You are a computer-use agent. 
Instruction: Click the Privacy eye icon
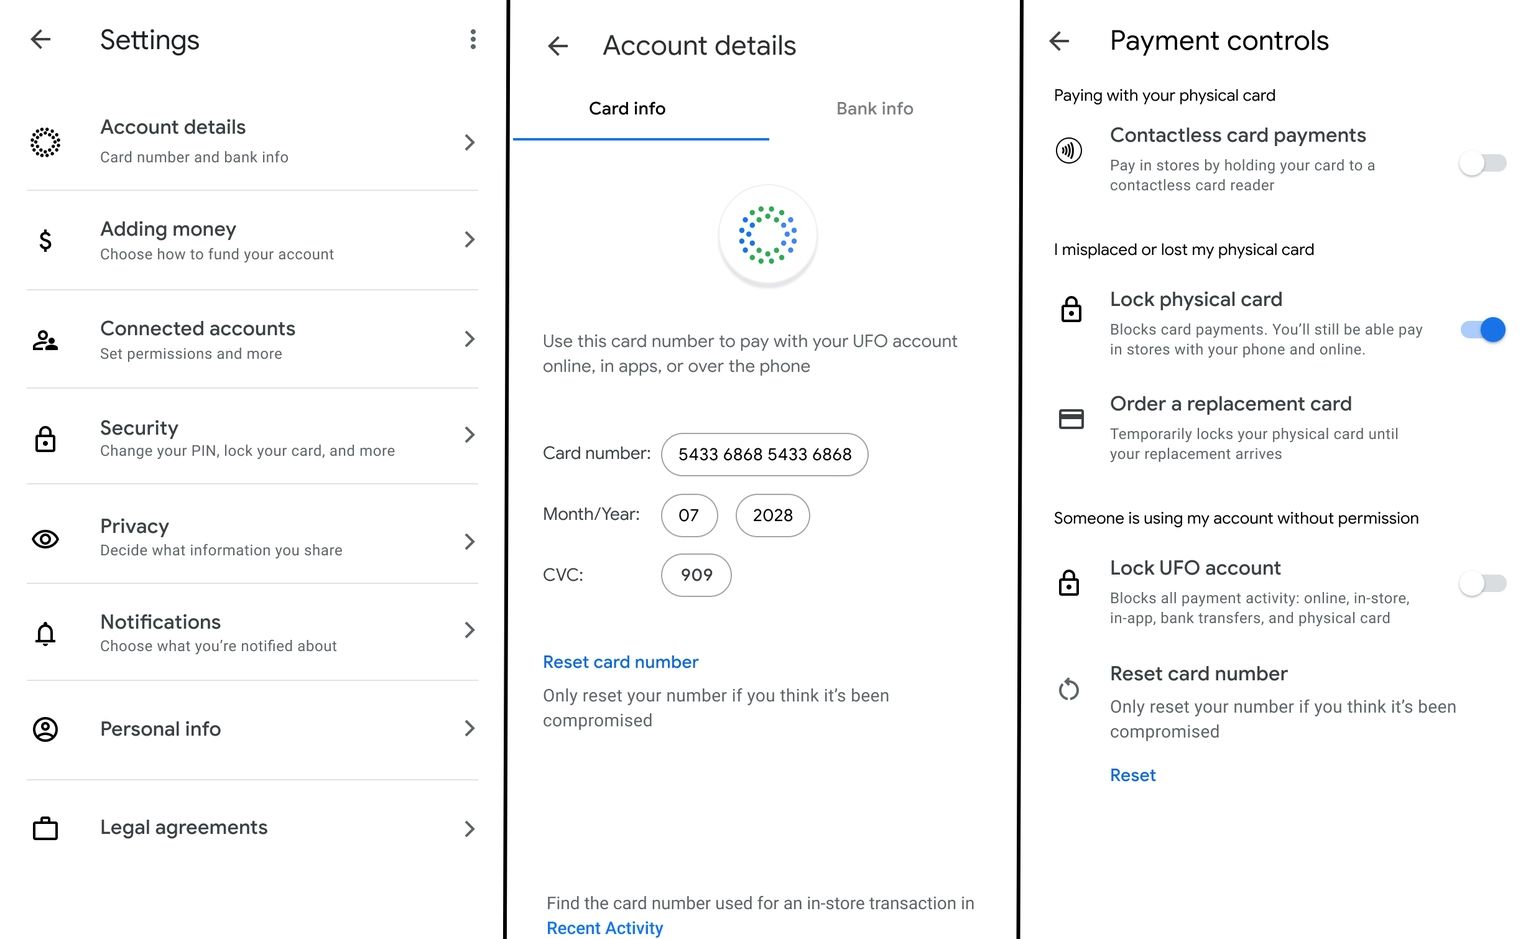click(x=45, y=539)
